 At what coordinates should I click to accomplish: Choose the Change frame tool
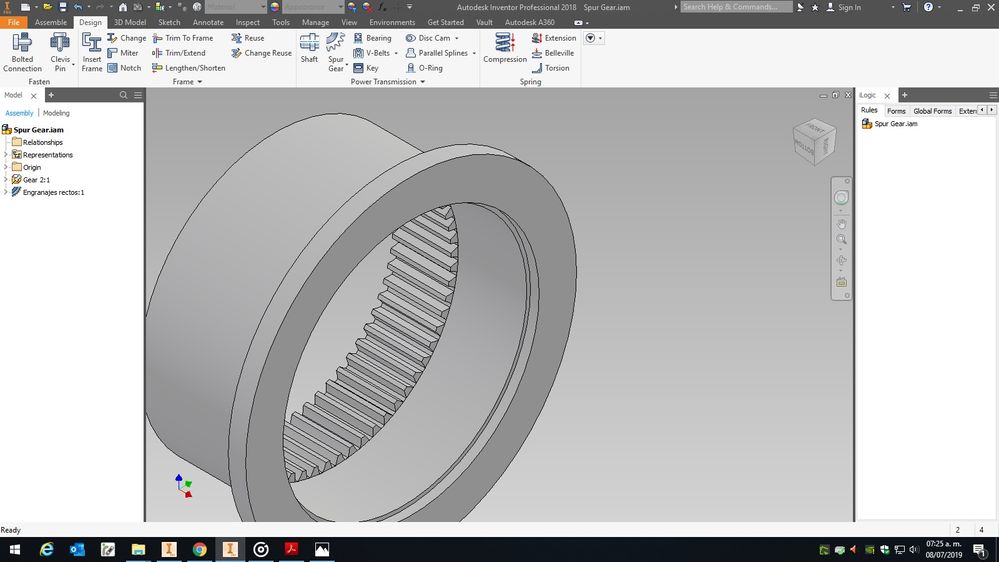tap(126, 38)
